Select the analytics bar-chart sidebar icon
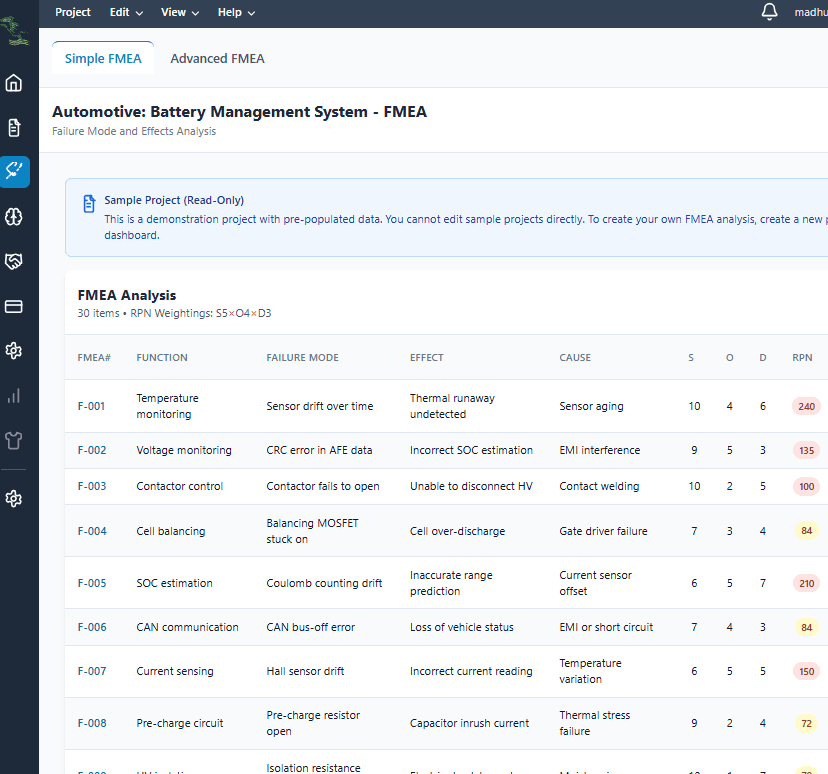The width and height of the screenshot is (828, 774). (x=13, y=395)
